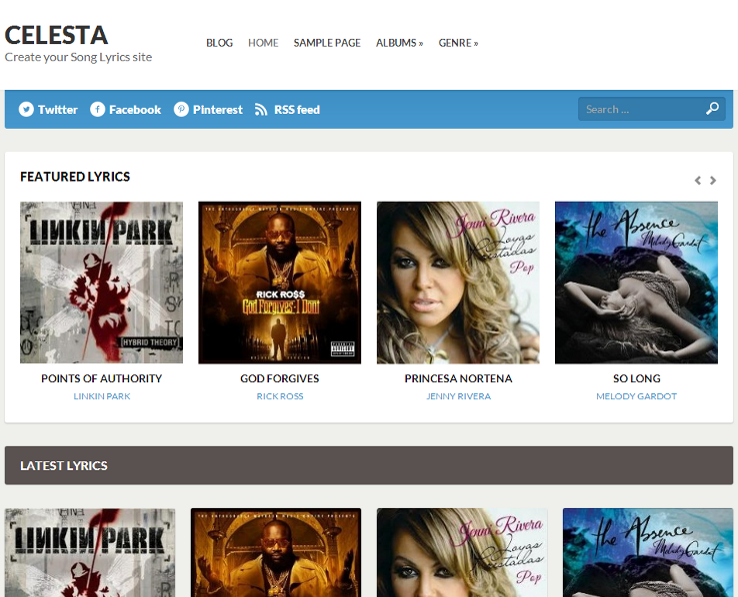Open the featured Melody Gardot album cover

click(636, 283)
